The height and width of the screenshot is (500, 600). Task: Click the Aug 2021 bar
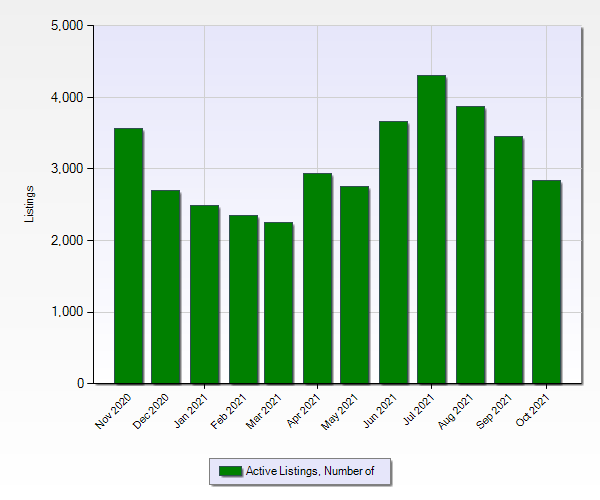470,245
